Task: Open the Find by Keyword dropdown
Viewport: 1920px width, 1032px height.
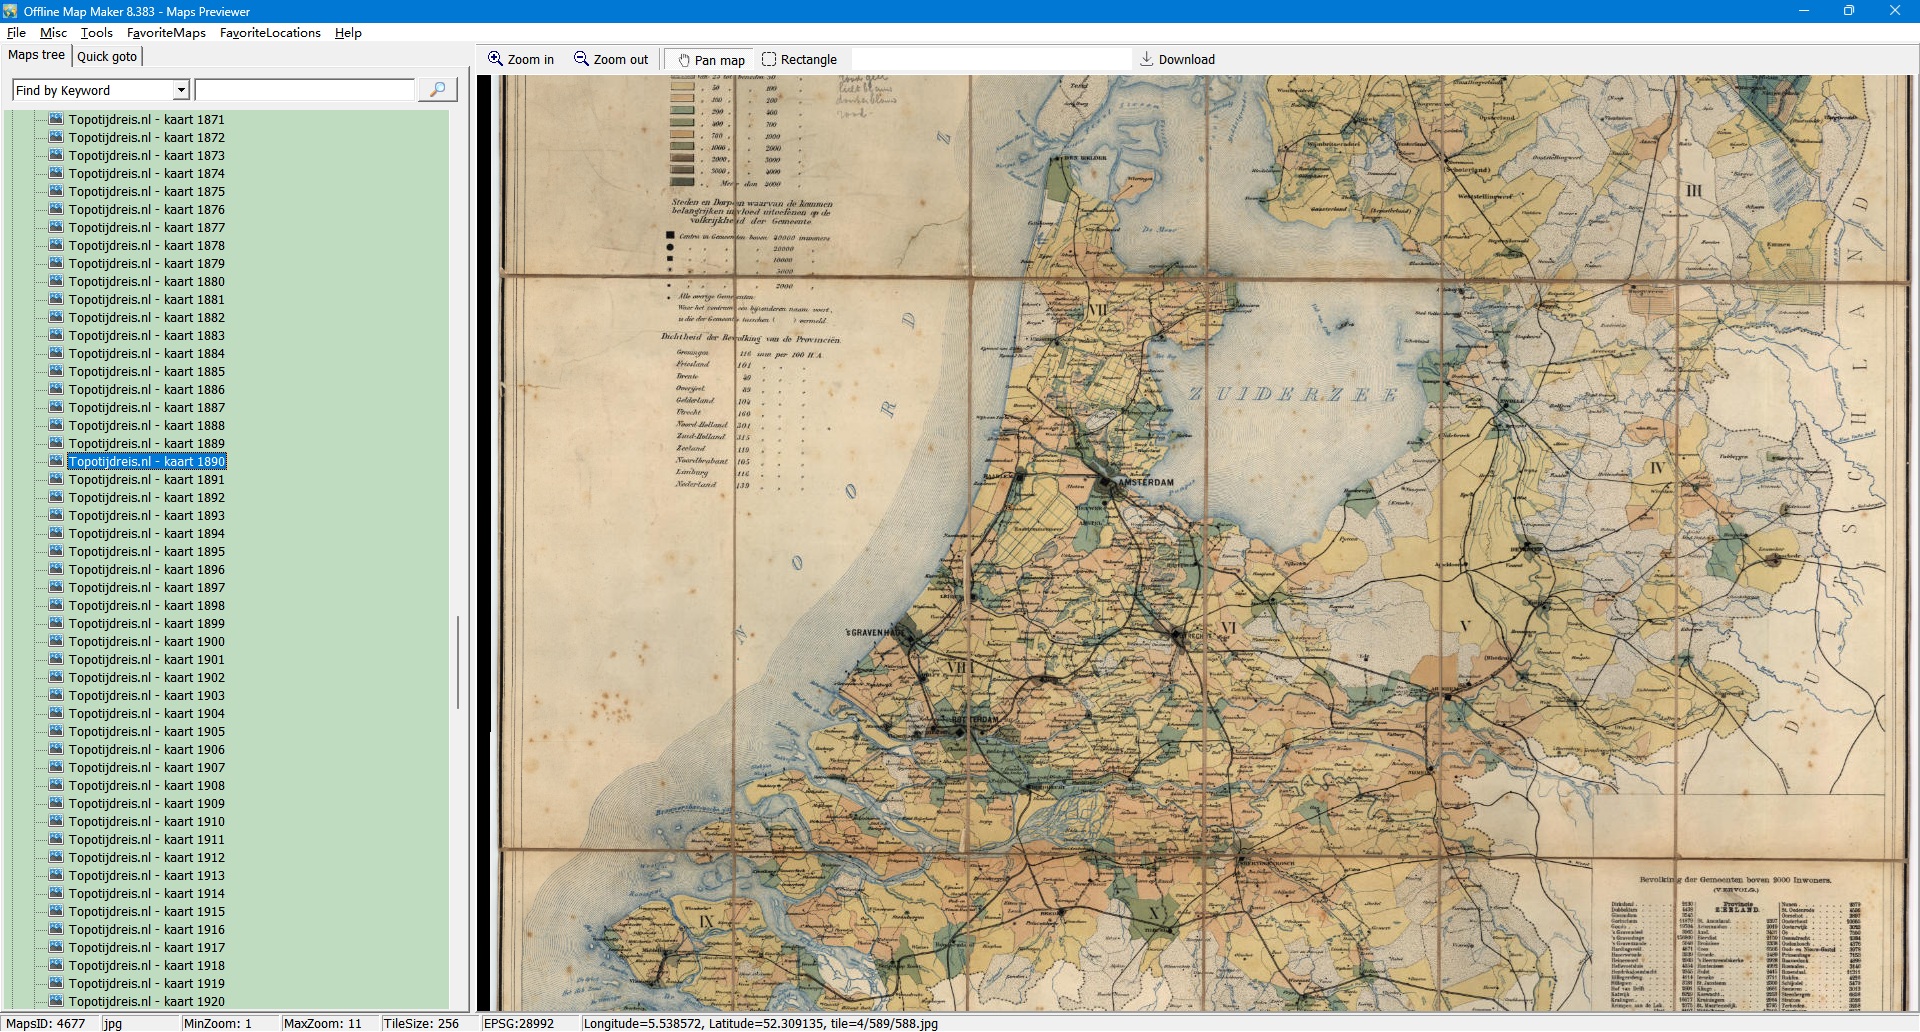Action: click(181, 90)
